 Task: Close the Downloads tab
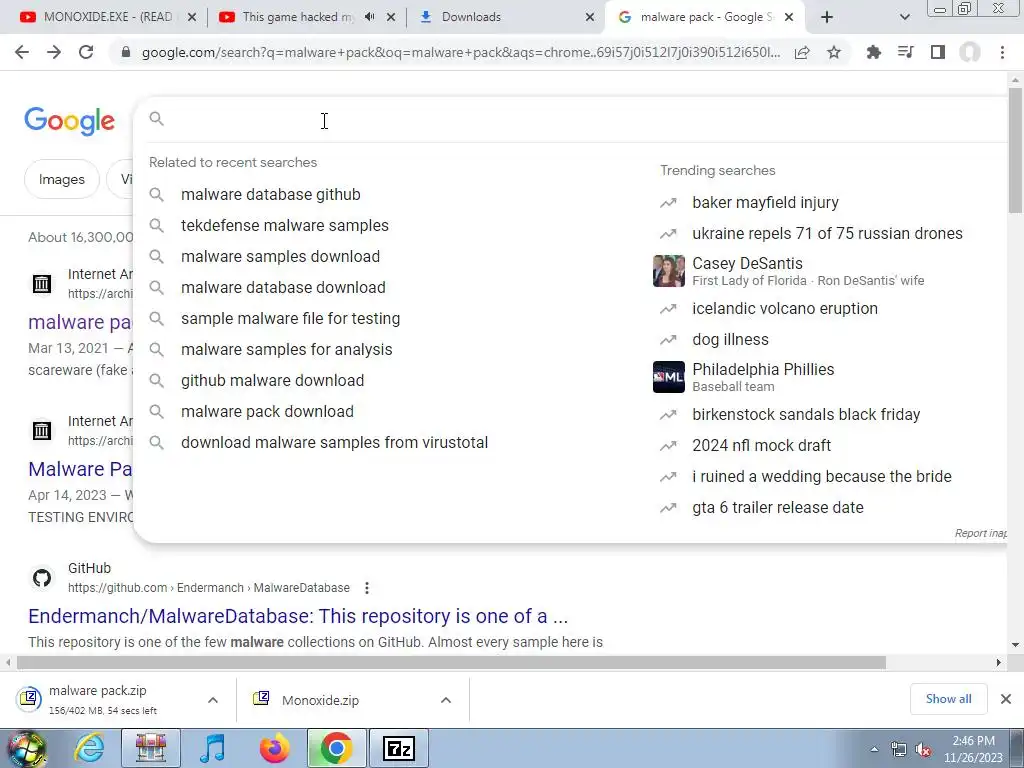(590, 17)
